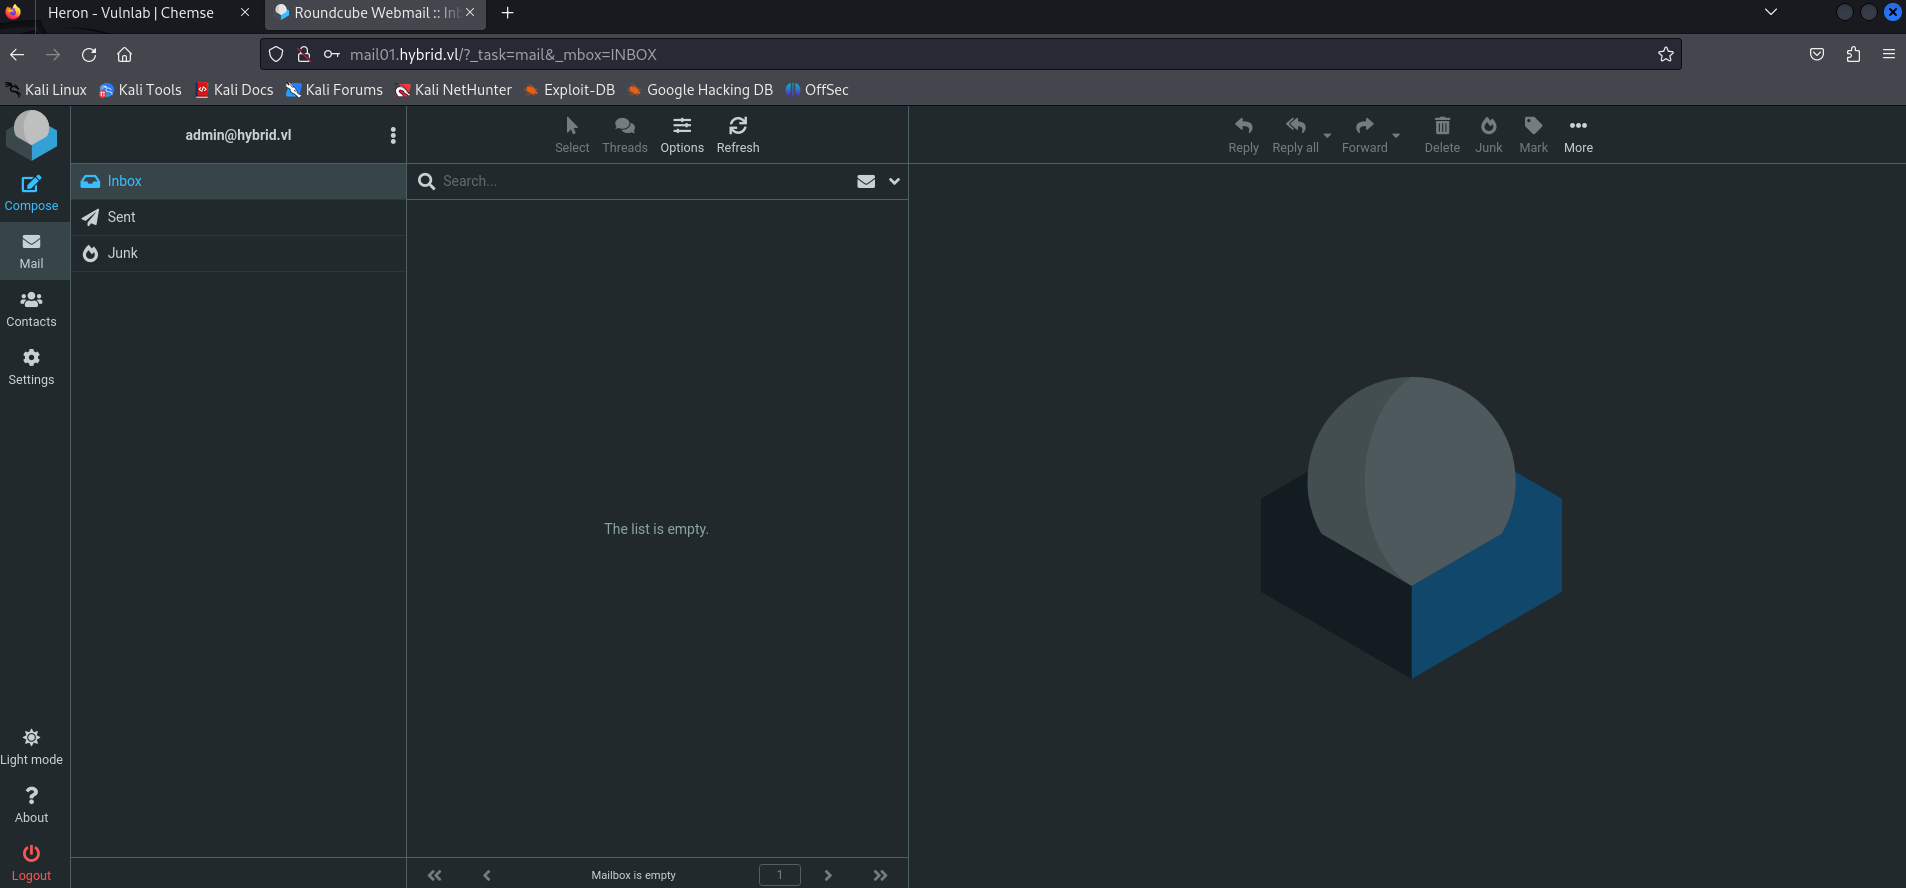Screen dimensions: 1906x888
Task: Click the mail Search field
Action: (640, 181)
